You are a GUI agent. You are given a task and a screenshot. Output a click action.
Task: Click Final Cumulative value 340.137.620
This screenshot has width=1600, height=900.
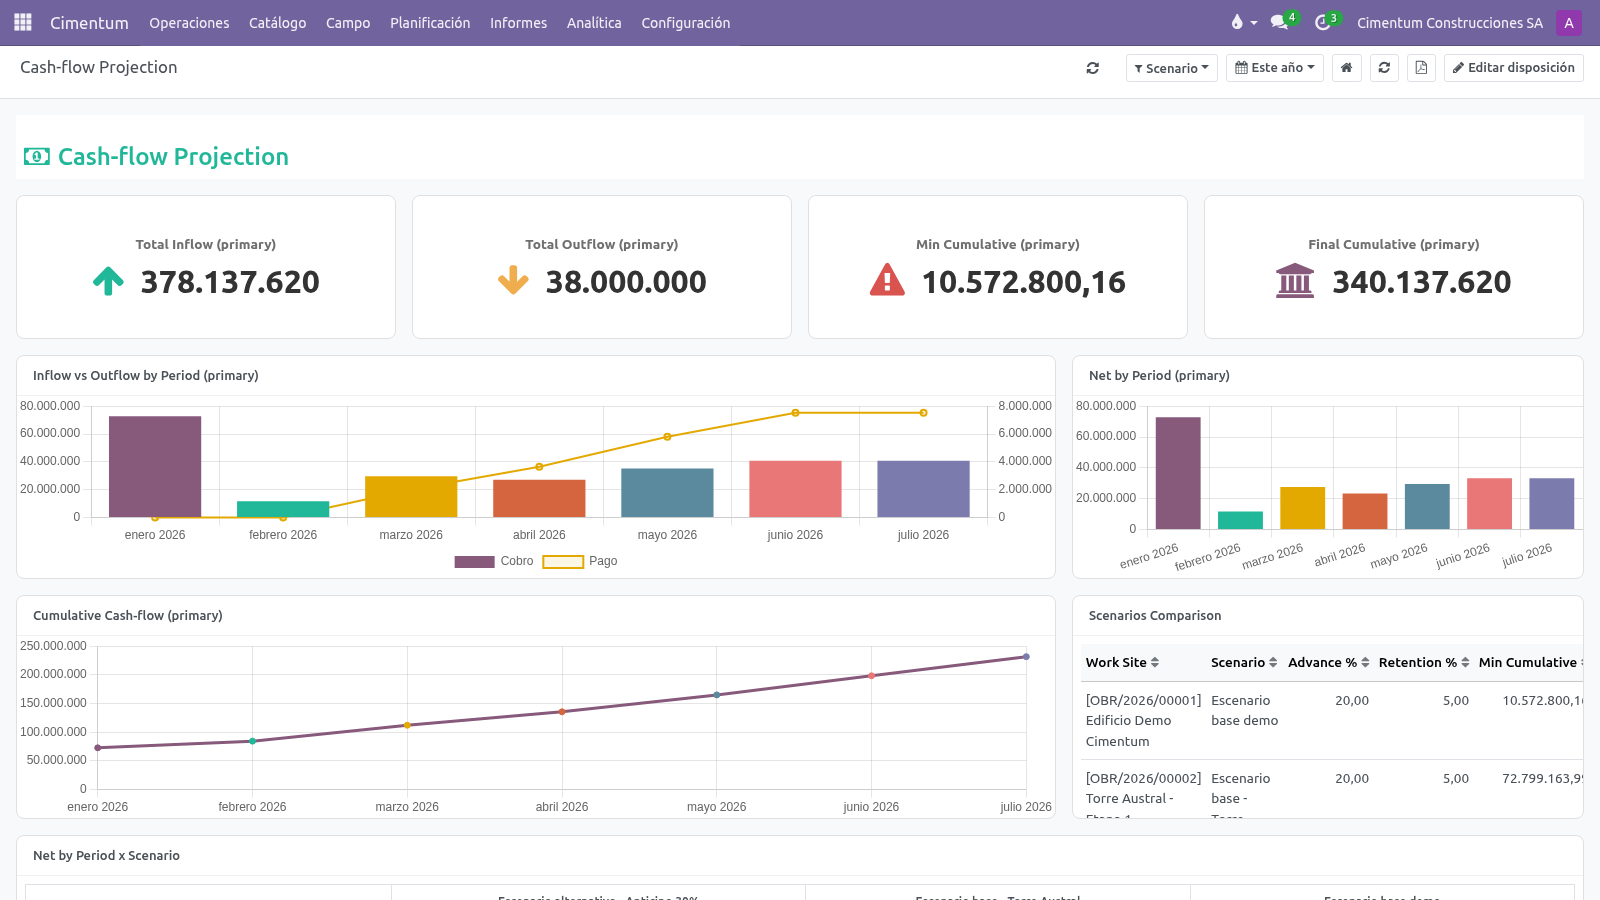[x=1421, y=282]
